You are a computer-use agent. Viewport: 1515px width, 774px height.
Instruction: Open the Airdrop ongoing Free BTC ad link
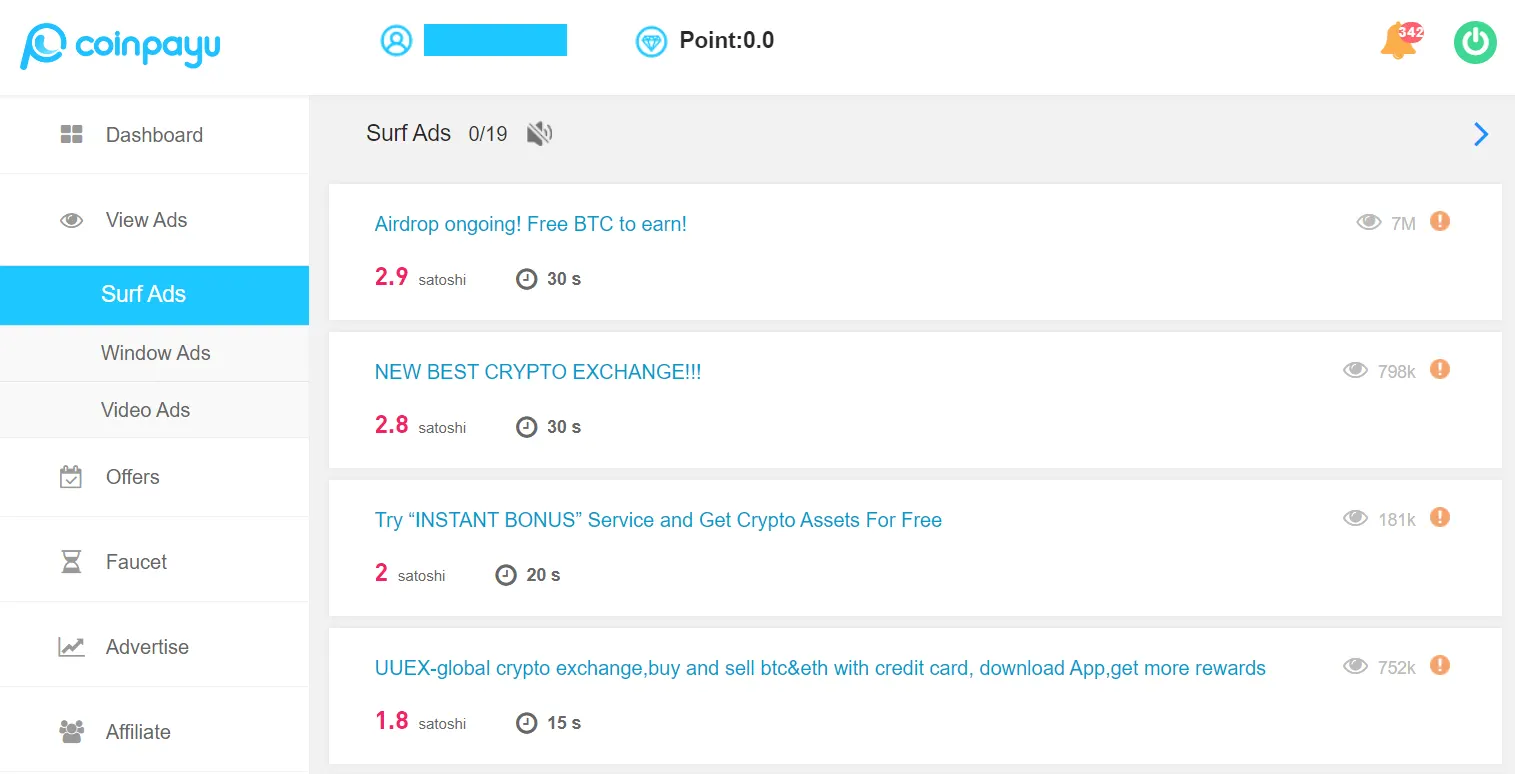[530, 224]
